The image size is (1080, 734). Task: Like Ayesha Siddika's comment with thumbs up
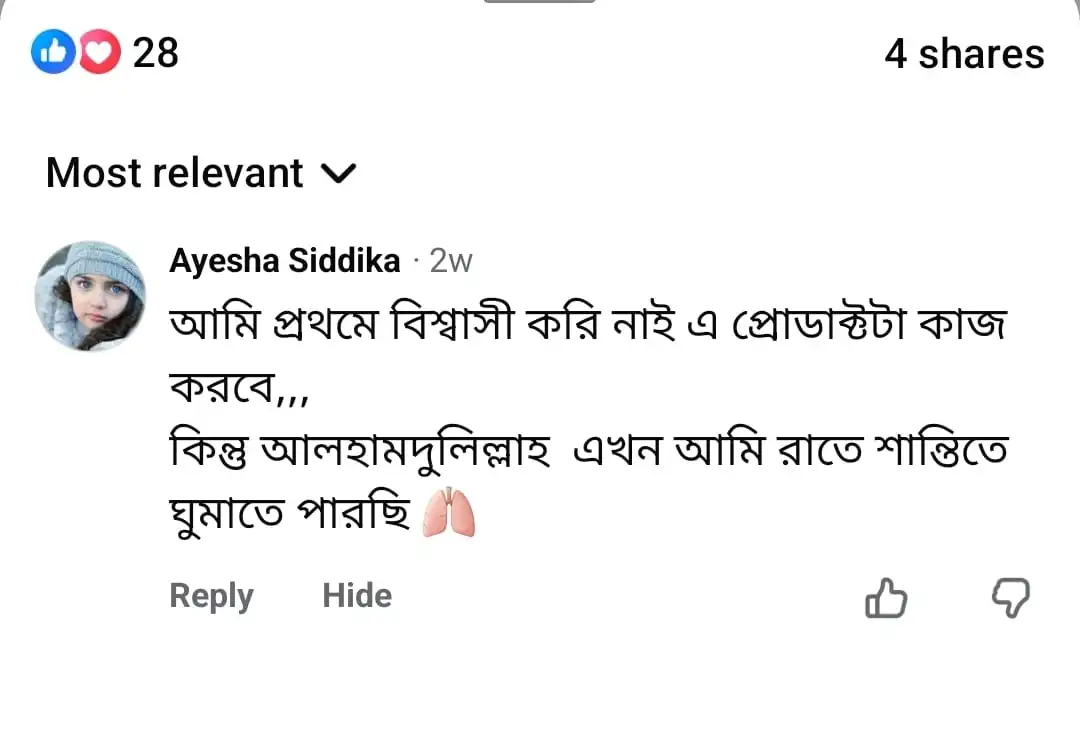tap(885, 599)
